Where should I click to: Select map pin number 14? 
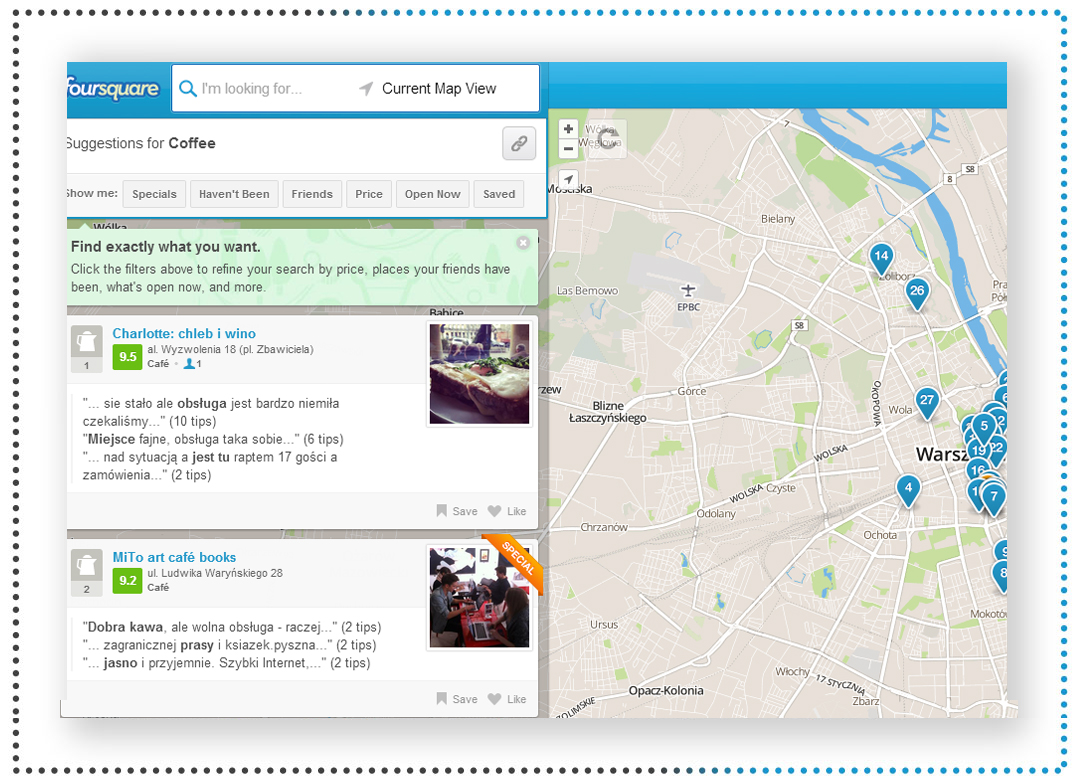coord(880,257)
